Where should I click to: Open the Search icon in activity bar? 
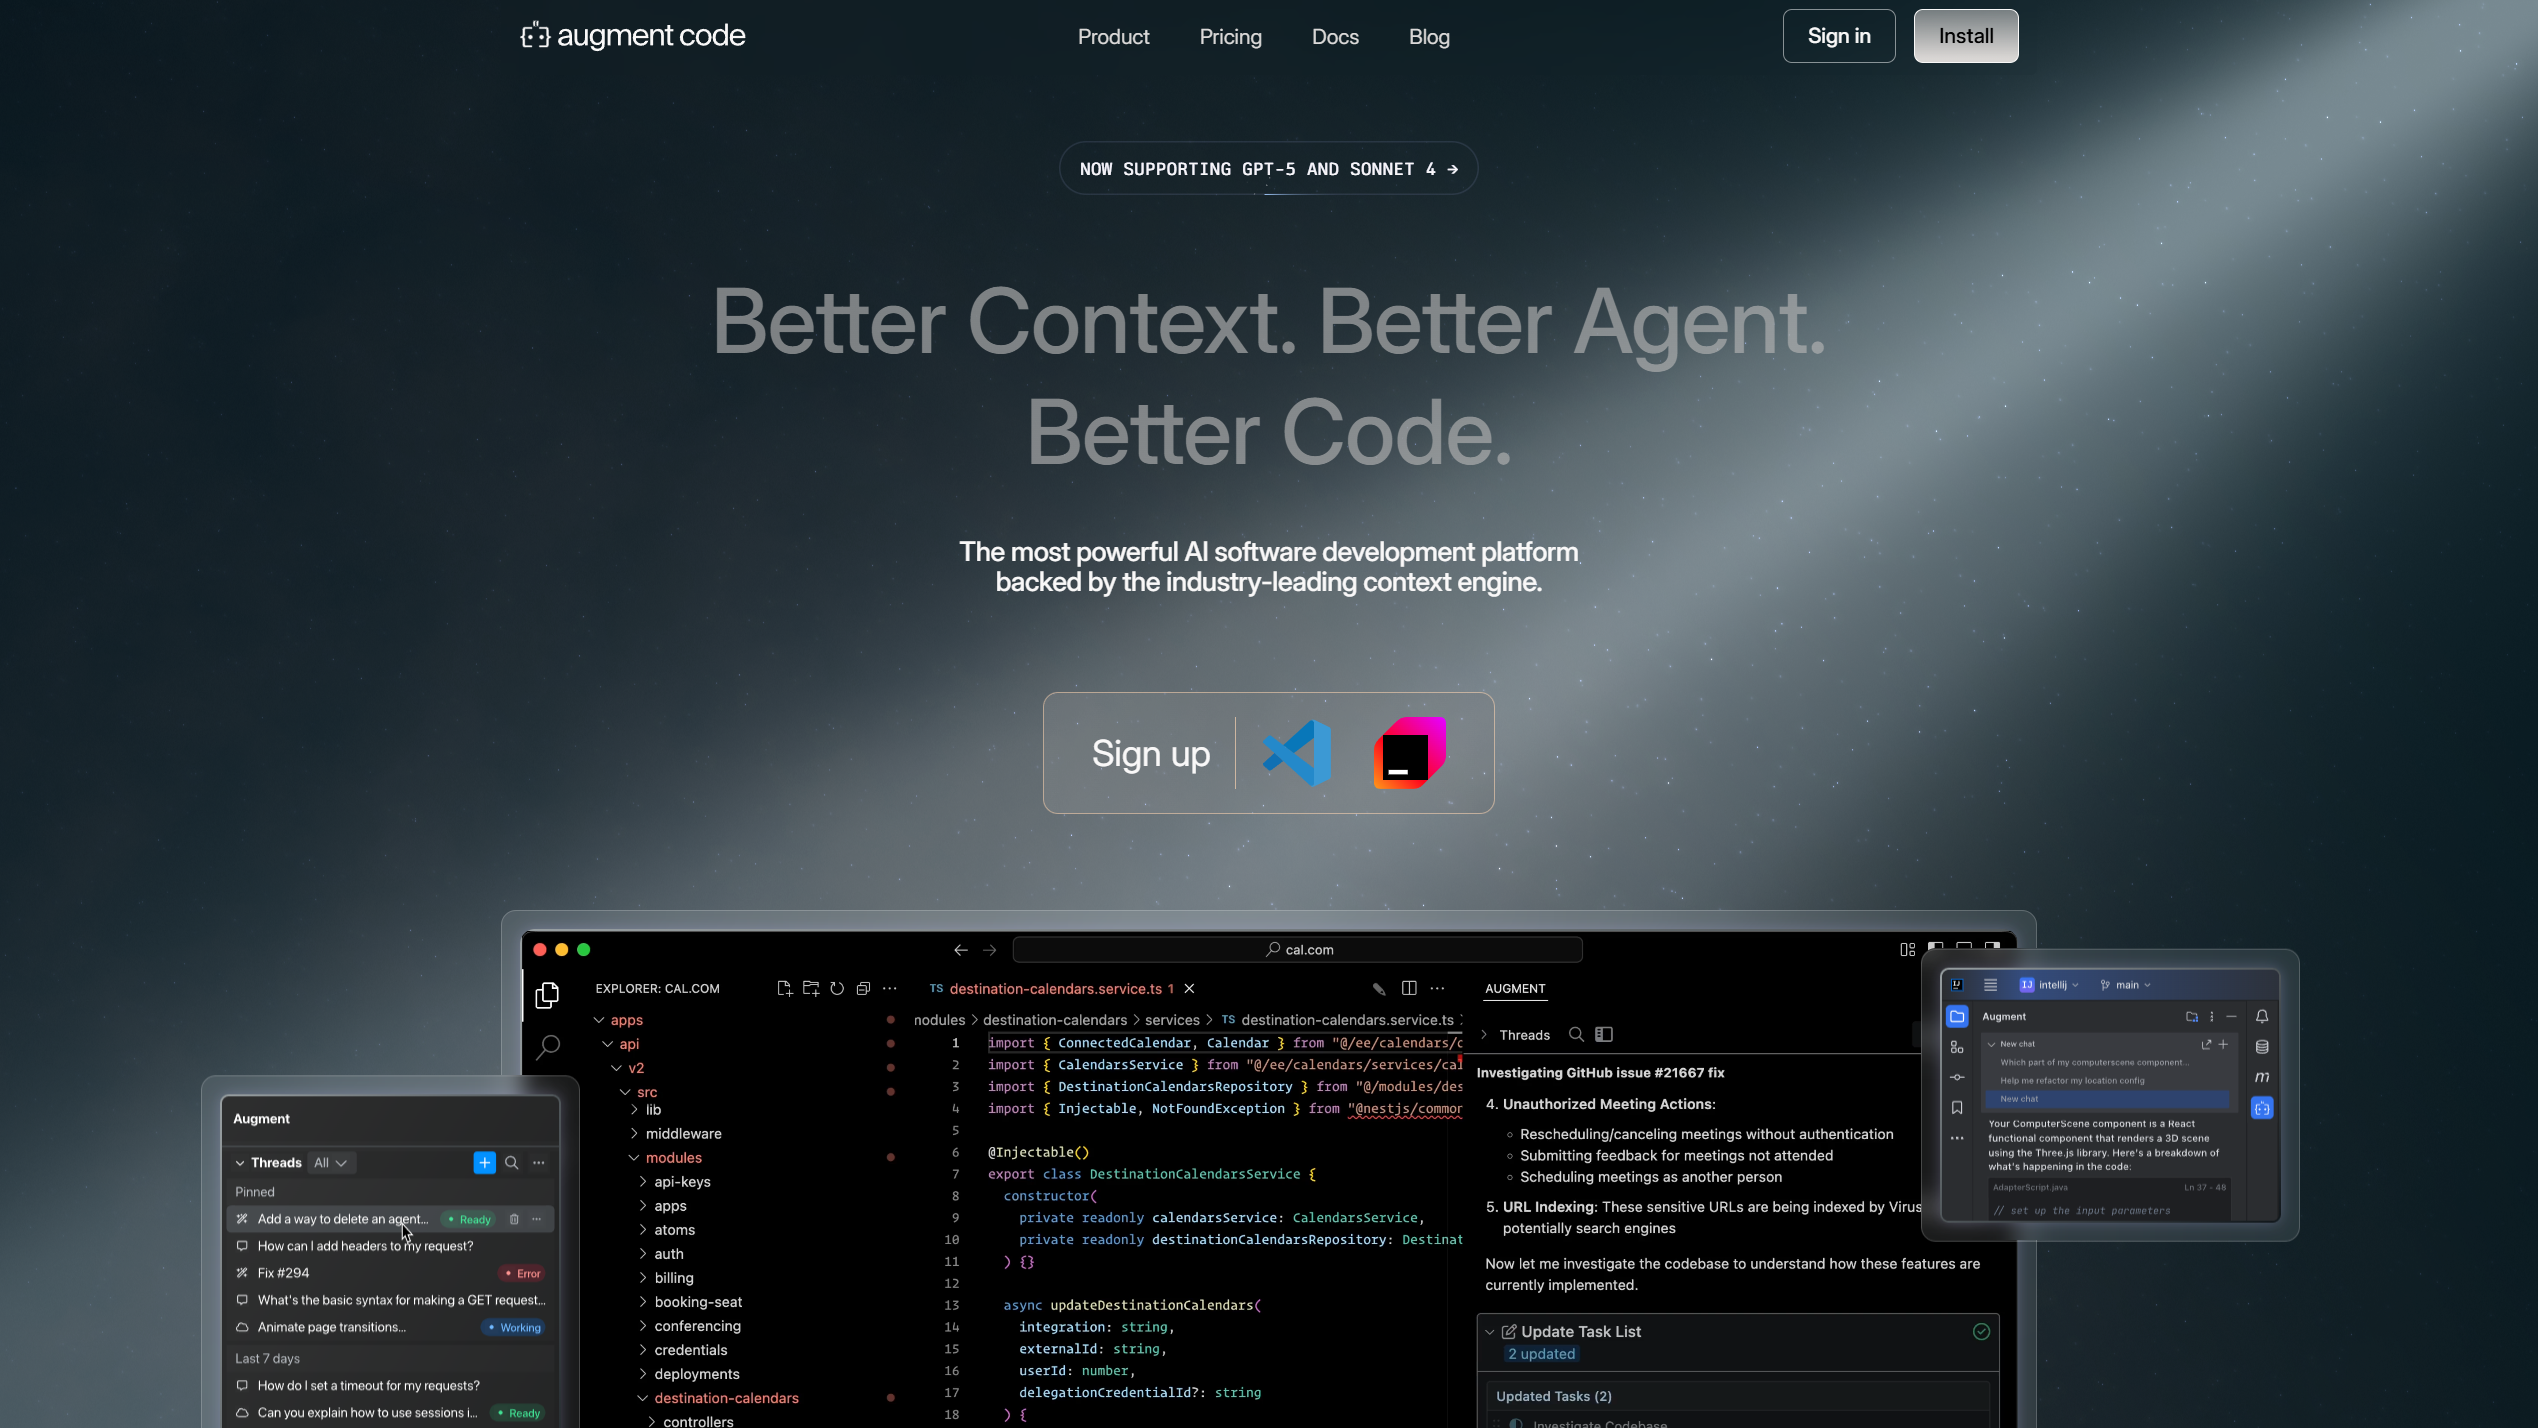(x=548, y=1047)
